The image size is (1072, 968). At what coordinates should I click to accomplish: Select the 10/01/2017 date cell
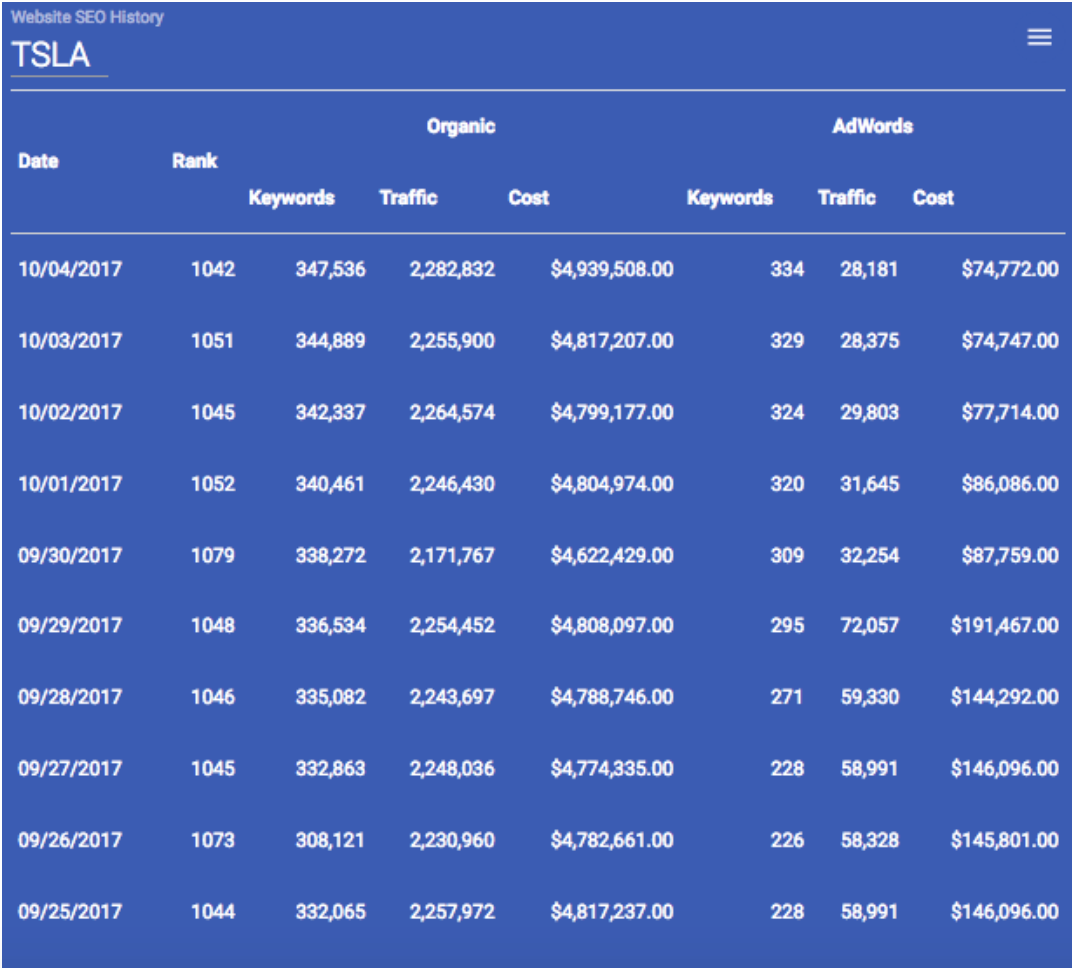(70, 484)
